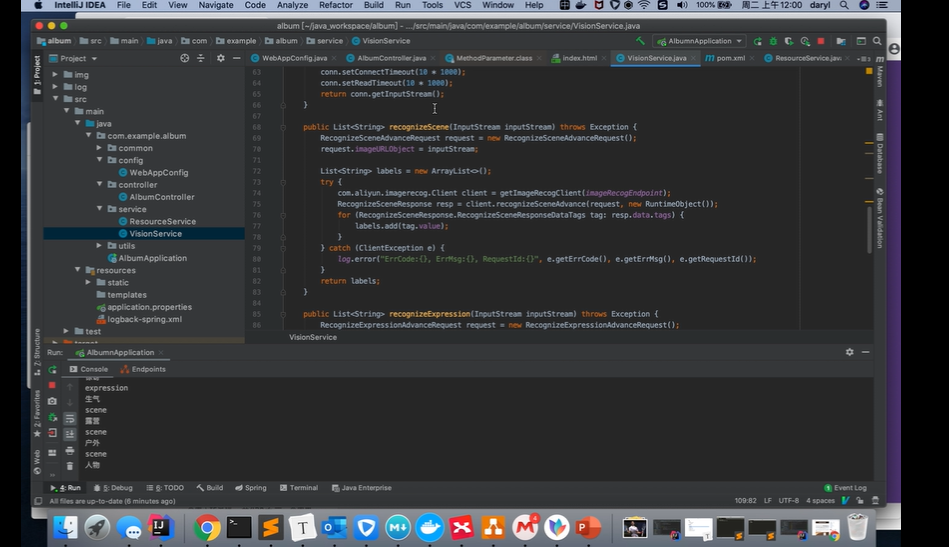949x547 pixels.
Task: Click the VisionService breadcrumb in navigation bar
Action: (x=381, y=41)
